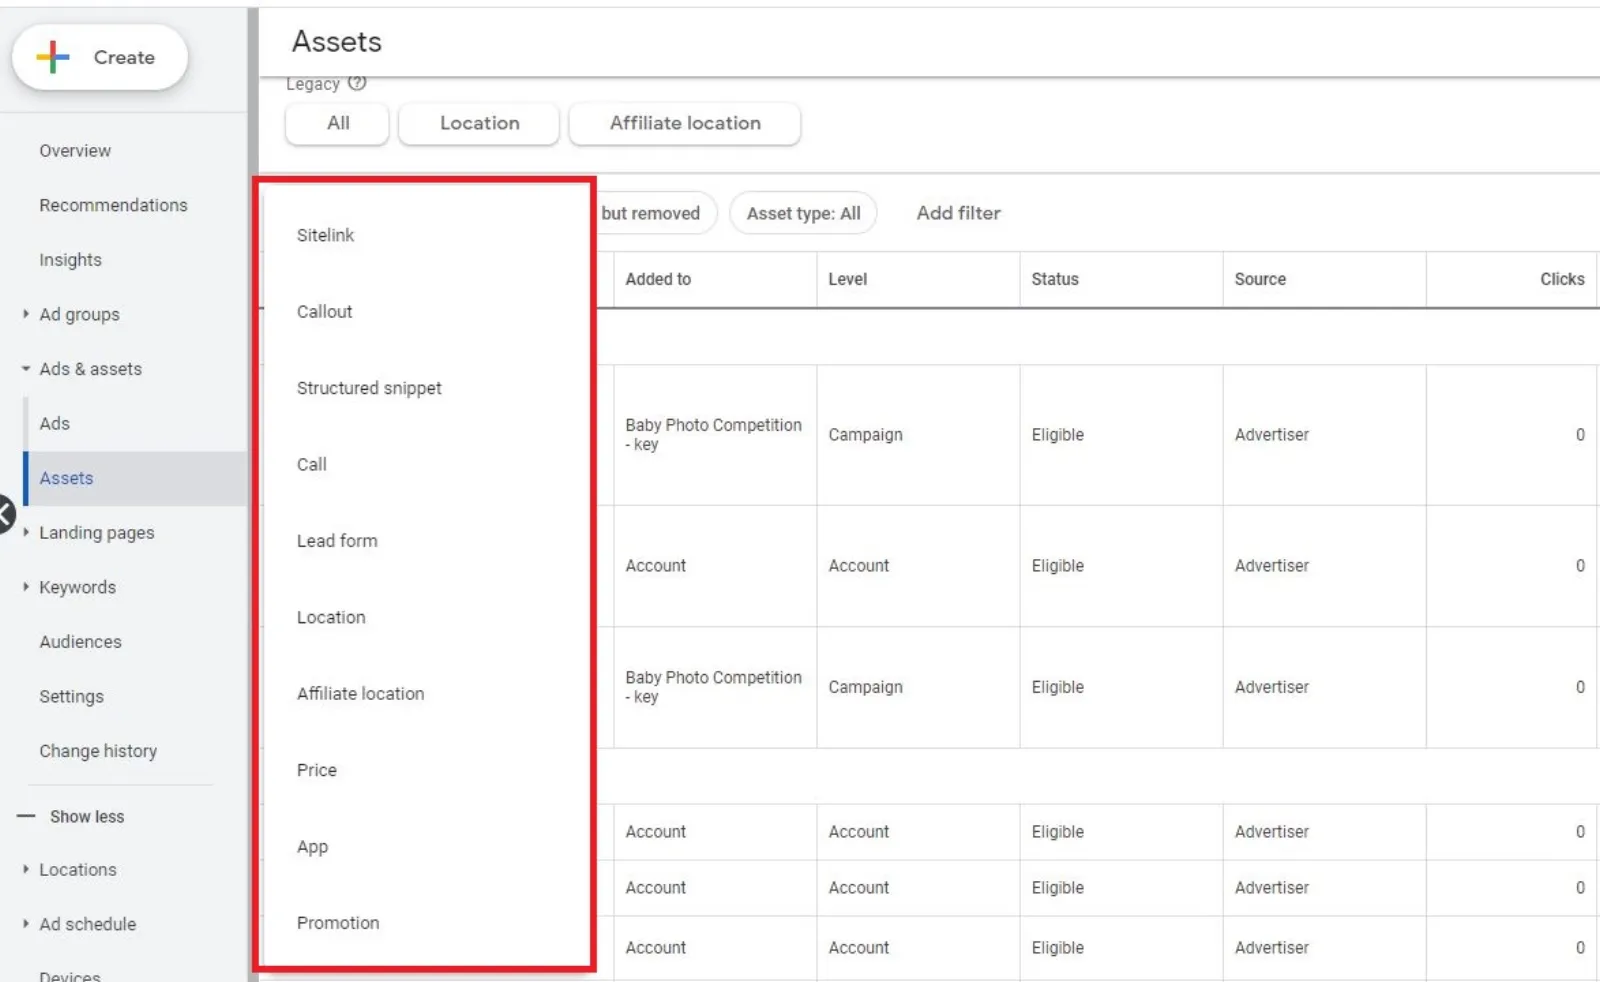Choose Promotion asset type
The image size is (1600, 982).
(338, 923)
